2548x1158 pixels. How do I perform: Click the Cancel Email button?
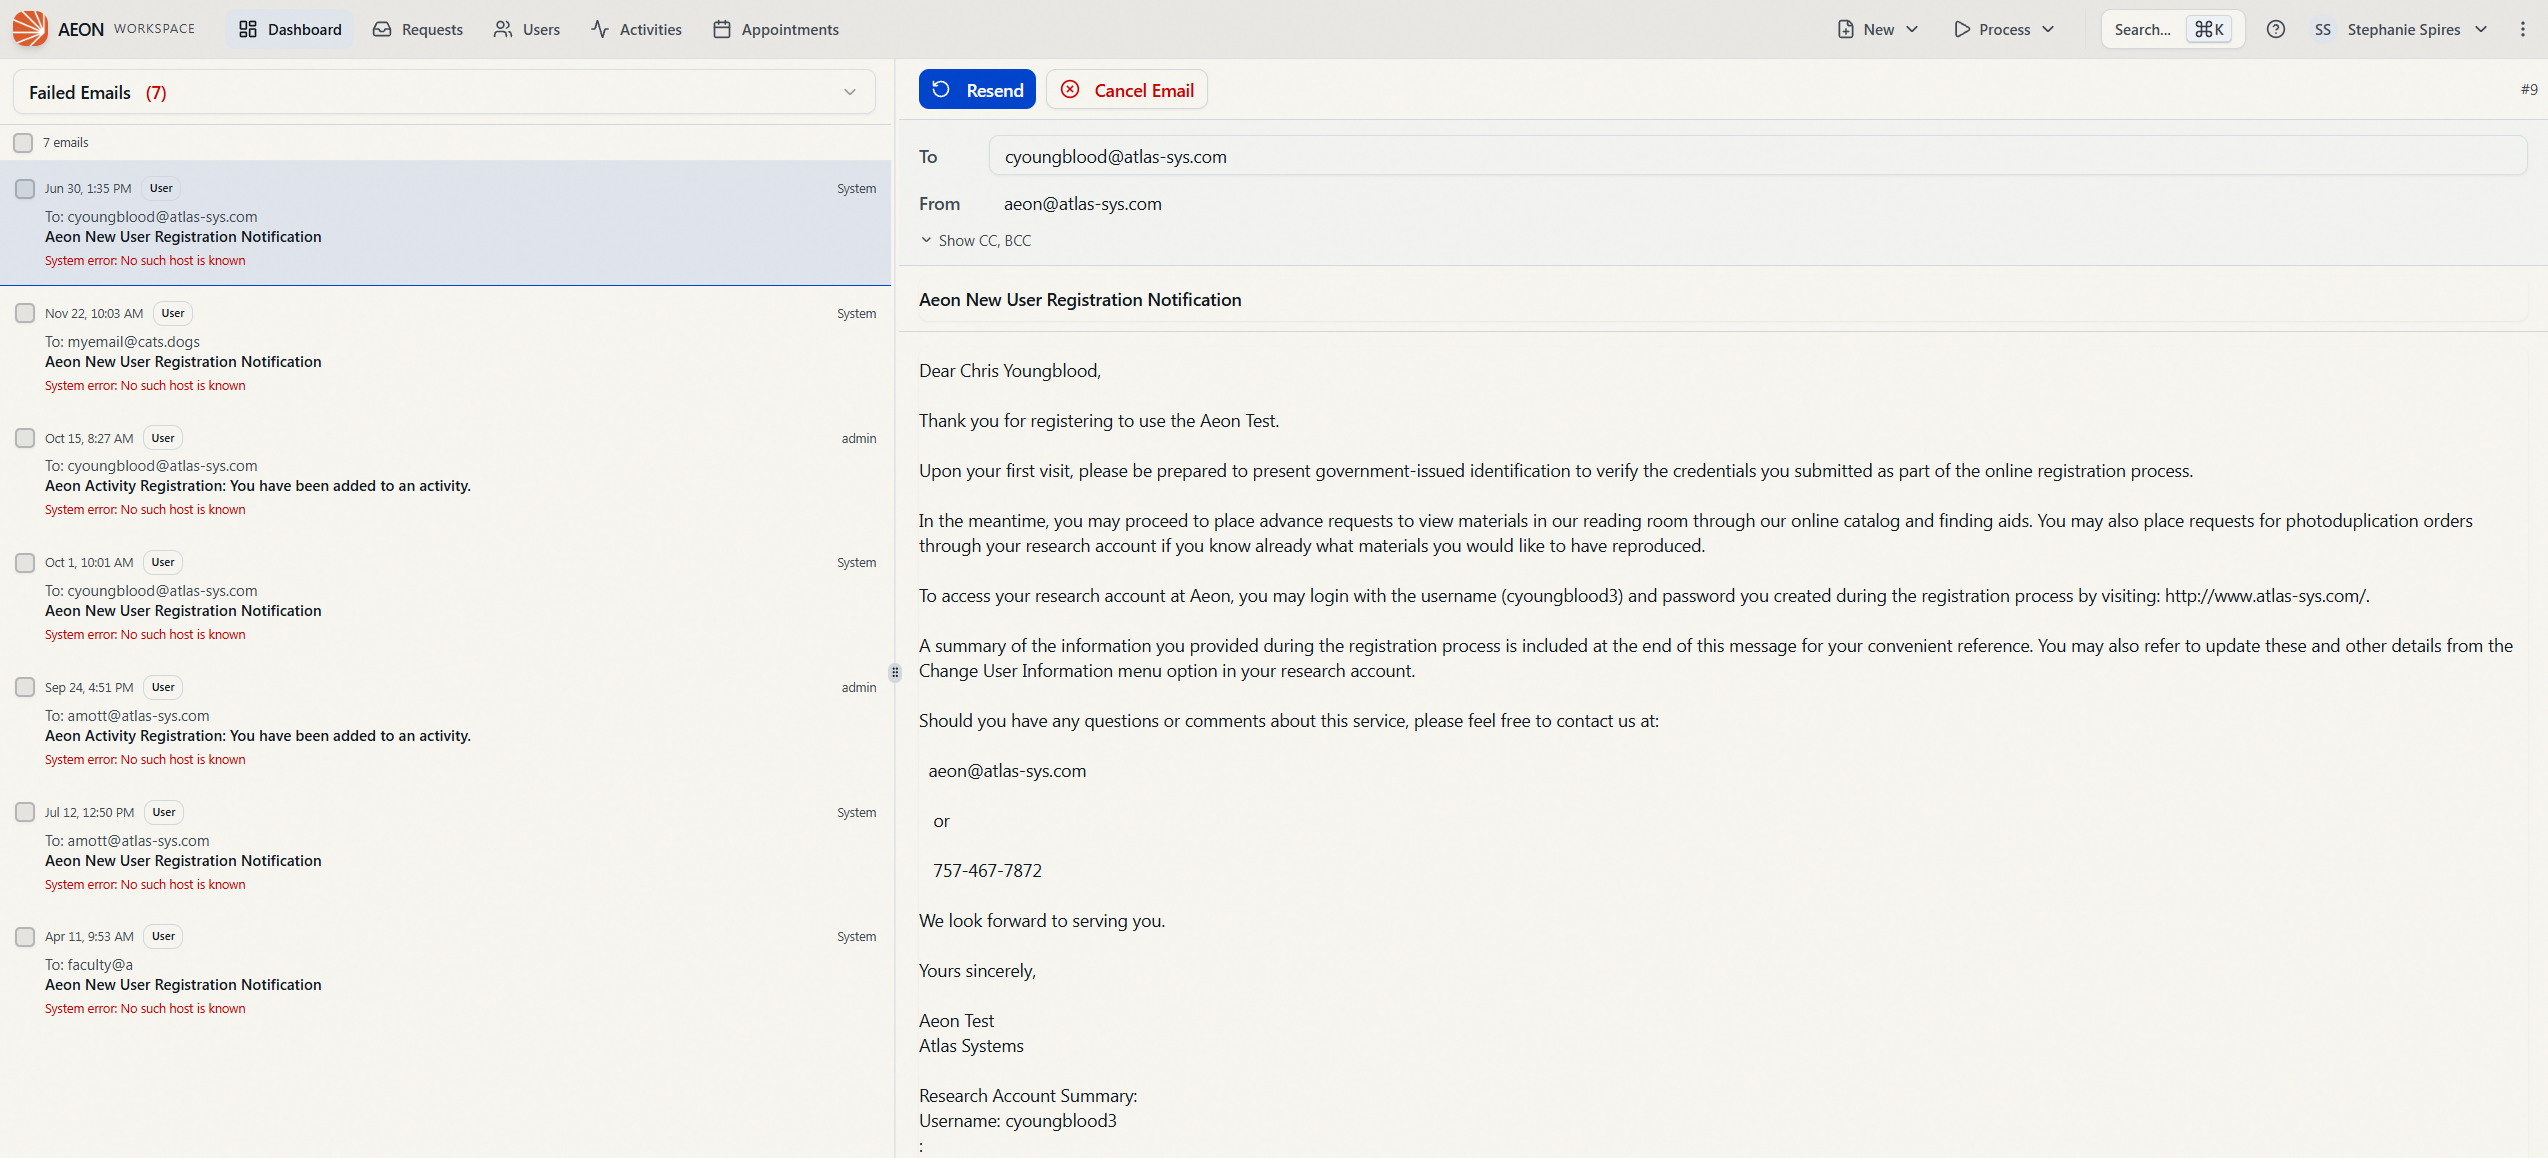(1127, 89)
